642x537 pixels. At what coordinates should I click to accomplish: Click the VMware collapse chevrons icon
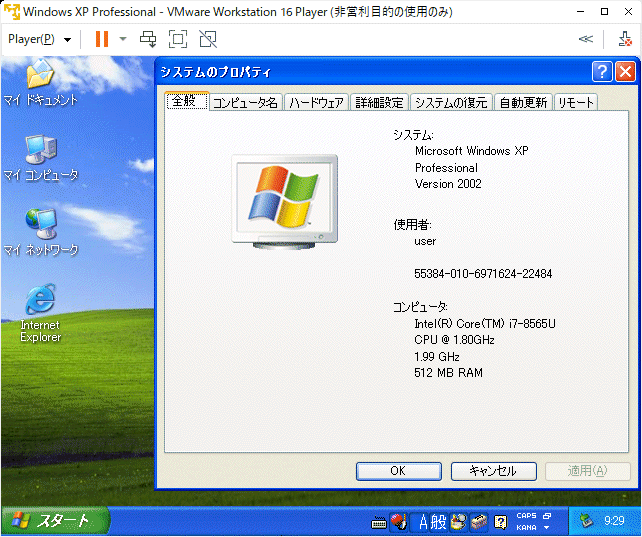point(585,39)
